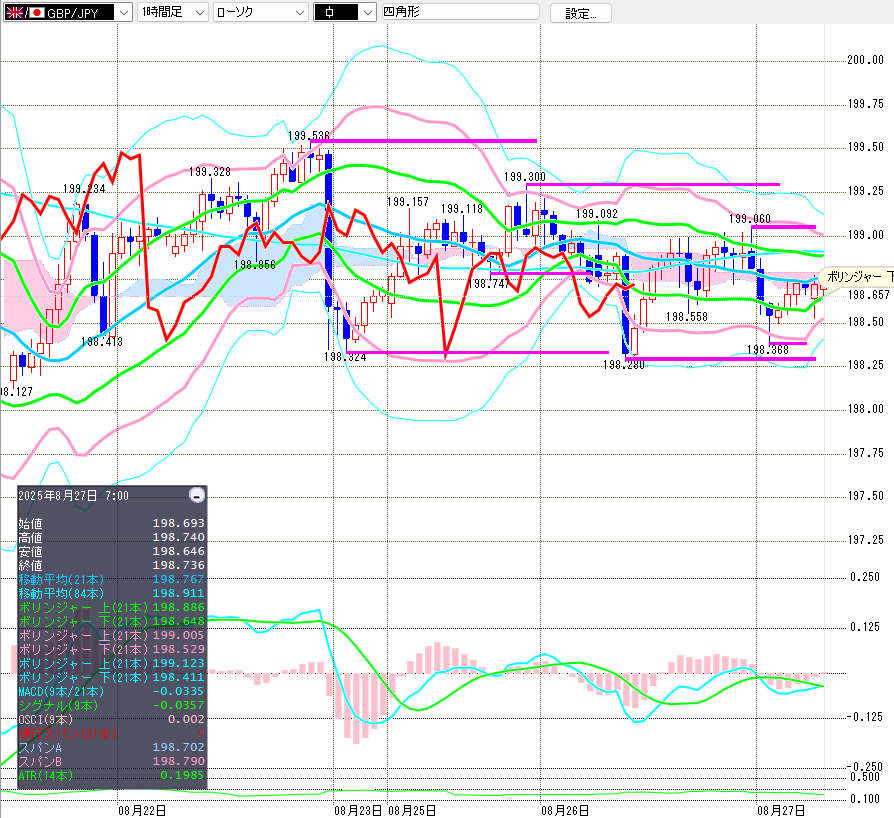Click the 0.100 ATR axis label
Image resolution: width=894 pixels, height=818 pixels.
[x=865, y=799]
